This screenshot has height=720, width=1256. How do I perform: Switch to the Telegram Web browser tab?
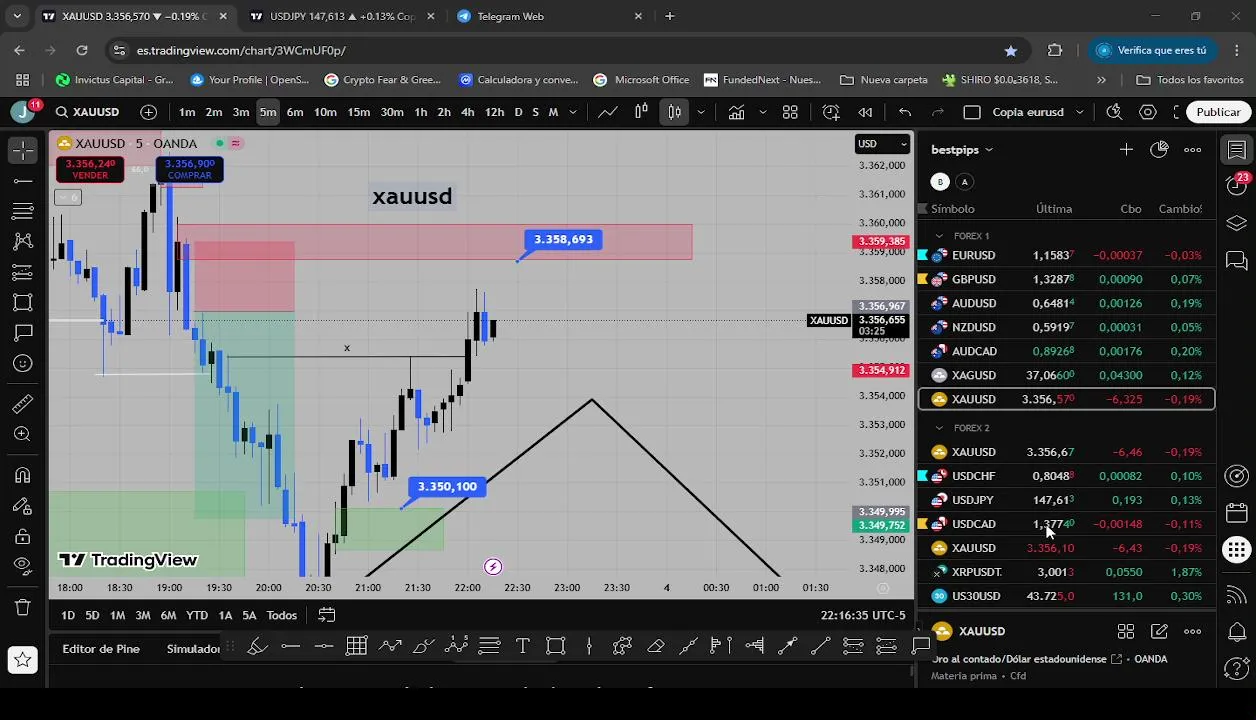[x=550, y=16]
